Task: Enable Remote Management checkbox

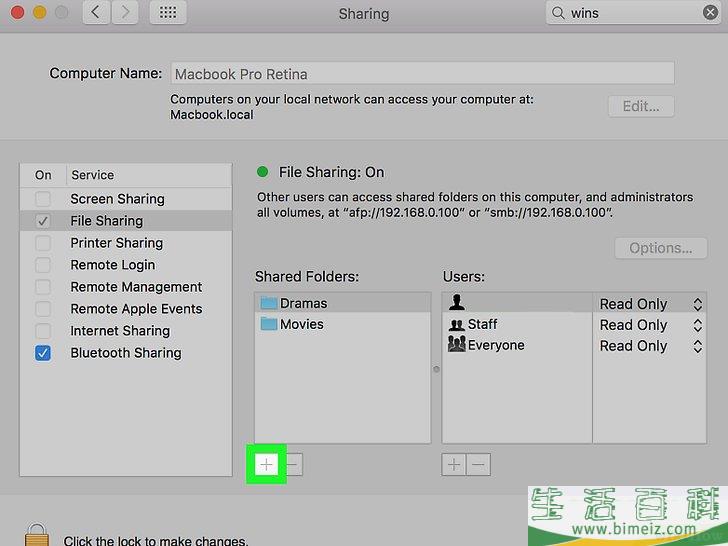Action: 43,287
